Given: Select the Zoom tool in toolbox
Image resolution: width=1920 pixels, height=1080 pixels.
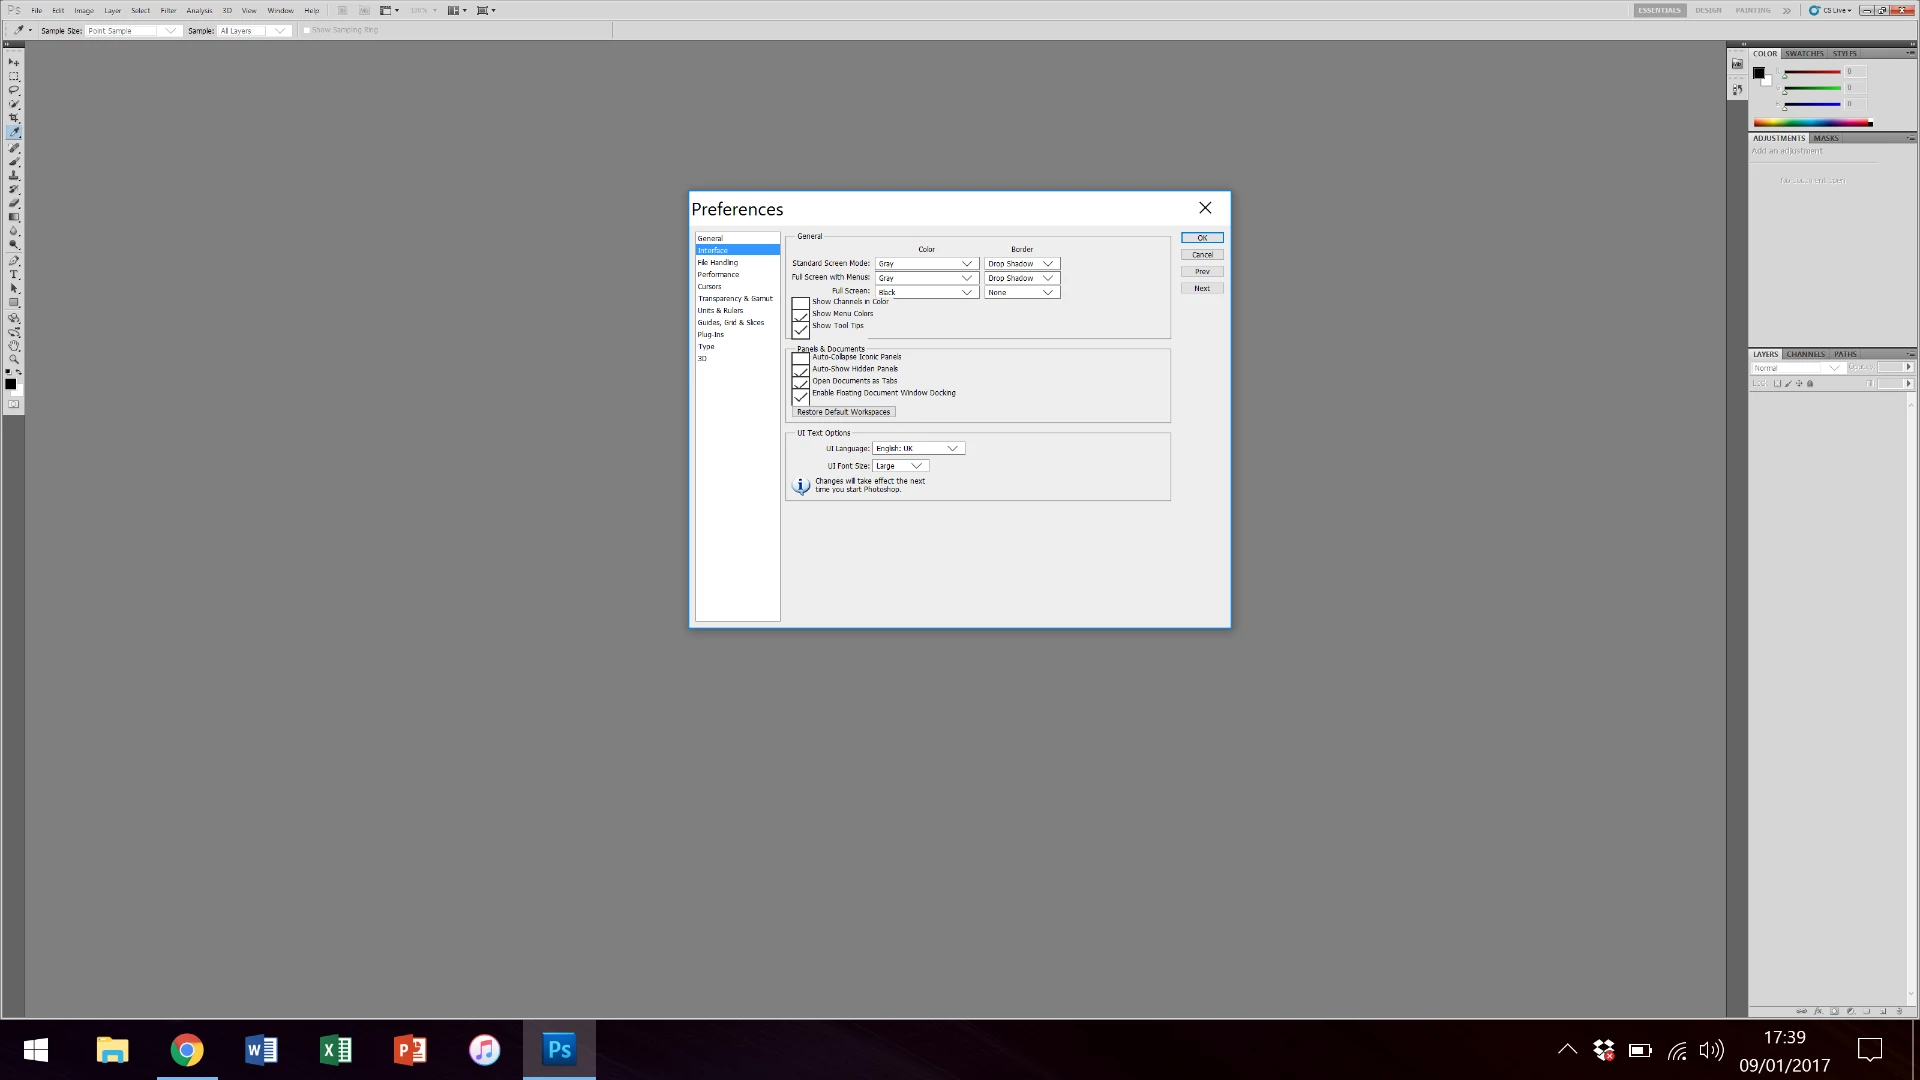Looking at the screenshot, I should tap(14, 359).
